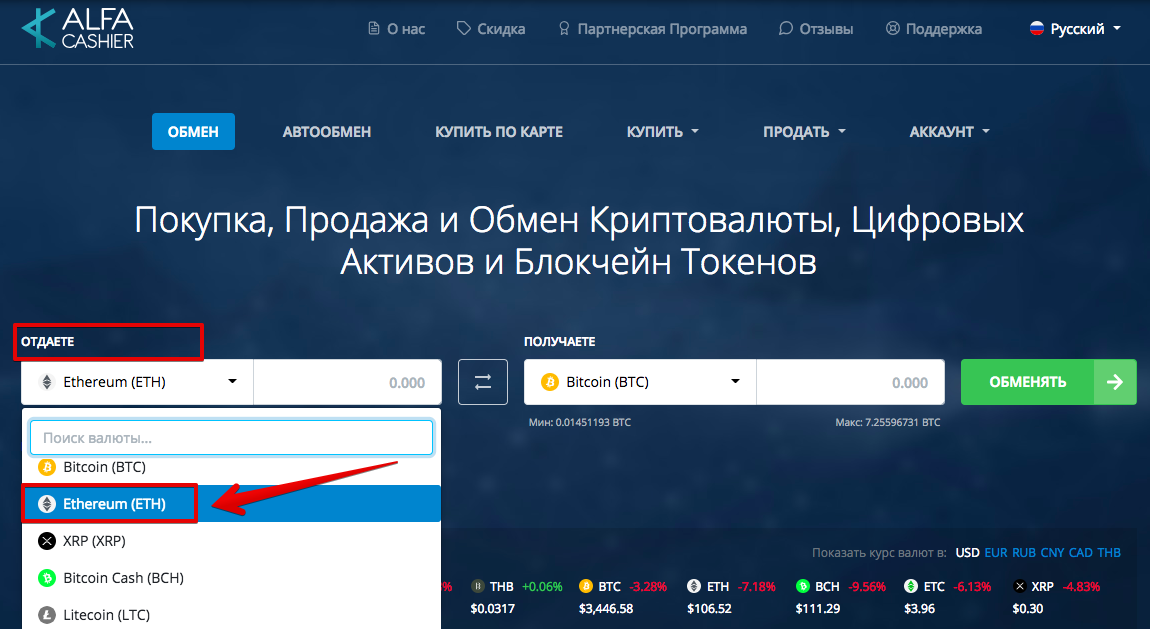Viewport: 1150px width, 629px height.
Task: Click the BTC price $3,446.58
Action: tap(606, 608)
